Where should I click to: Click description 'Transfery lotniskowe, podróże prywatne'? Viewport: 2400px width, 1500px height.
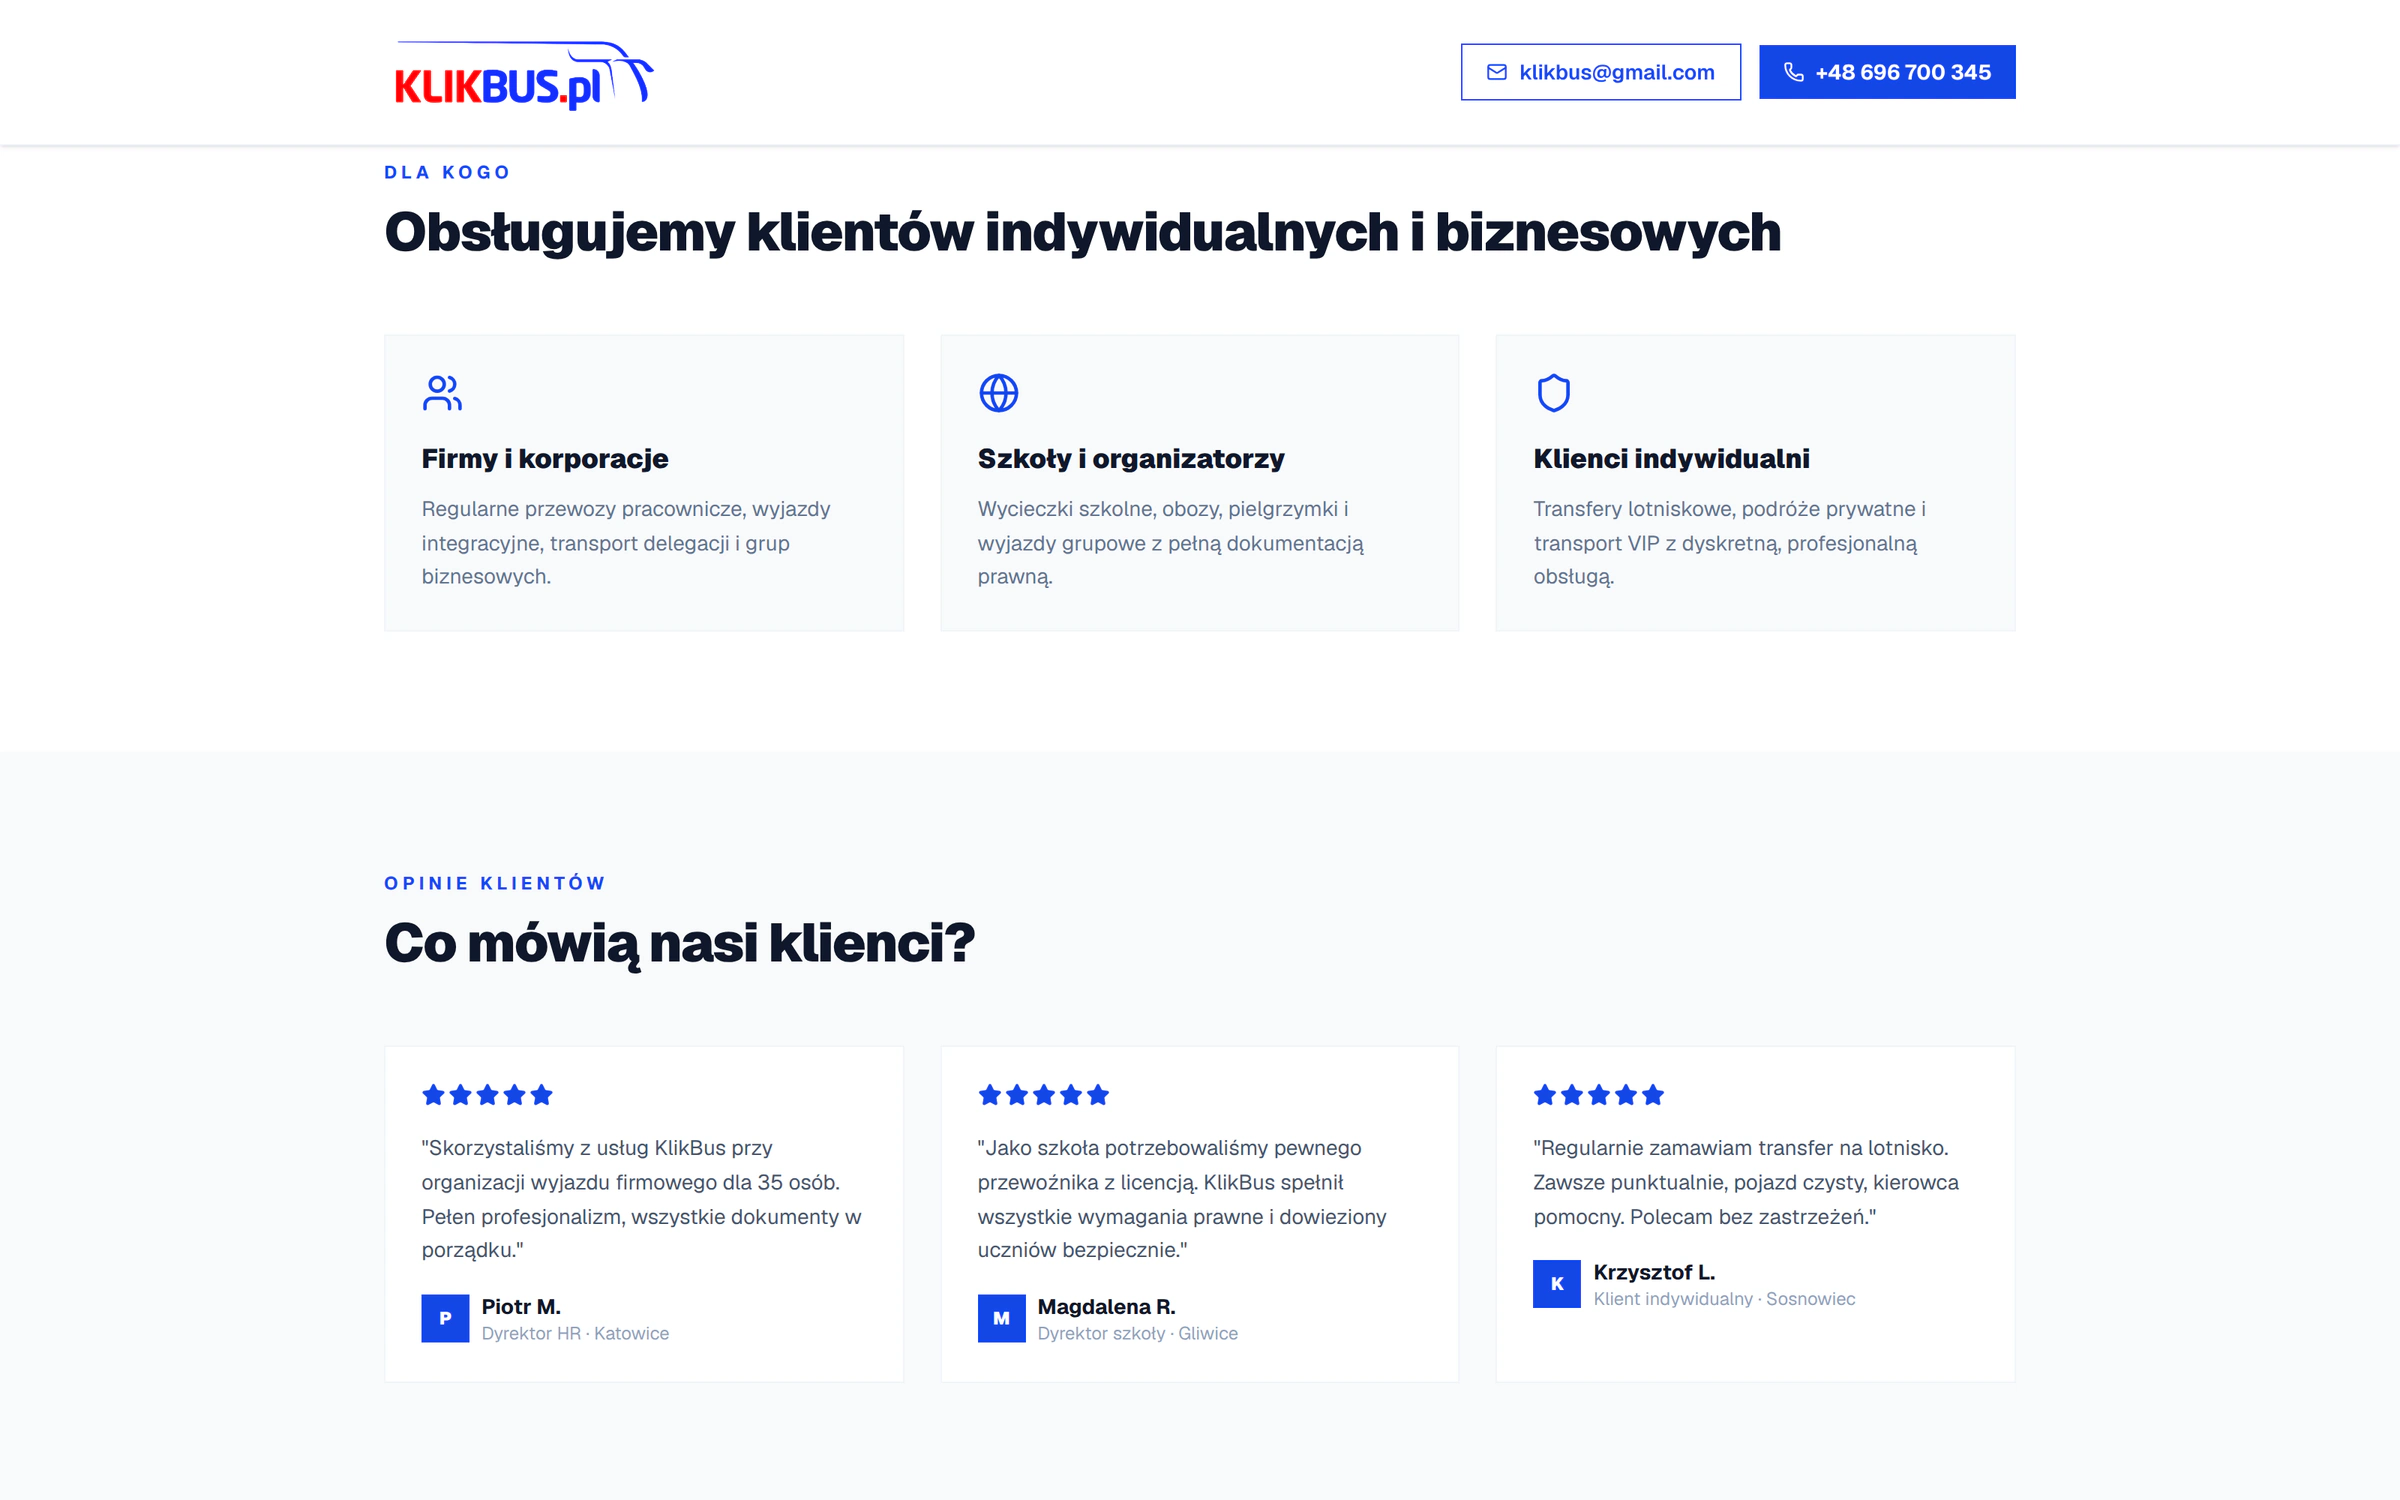pos(1729,543)
